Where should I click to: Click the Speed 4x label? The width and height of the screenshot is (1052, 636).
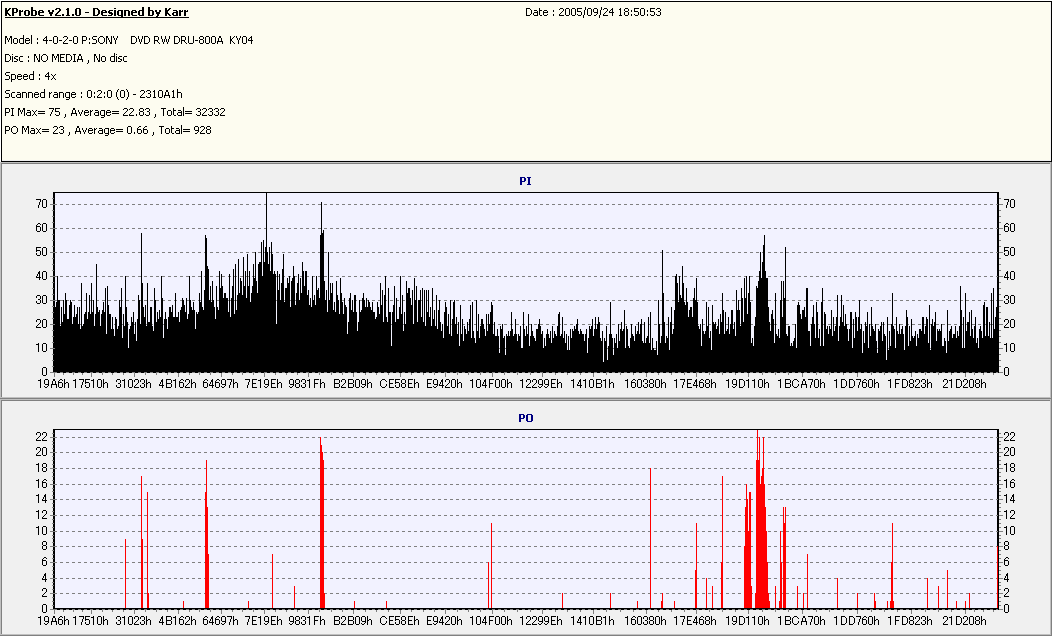(29, 76)
